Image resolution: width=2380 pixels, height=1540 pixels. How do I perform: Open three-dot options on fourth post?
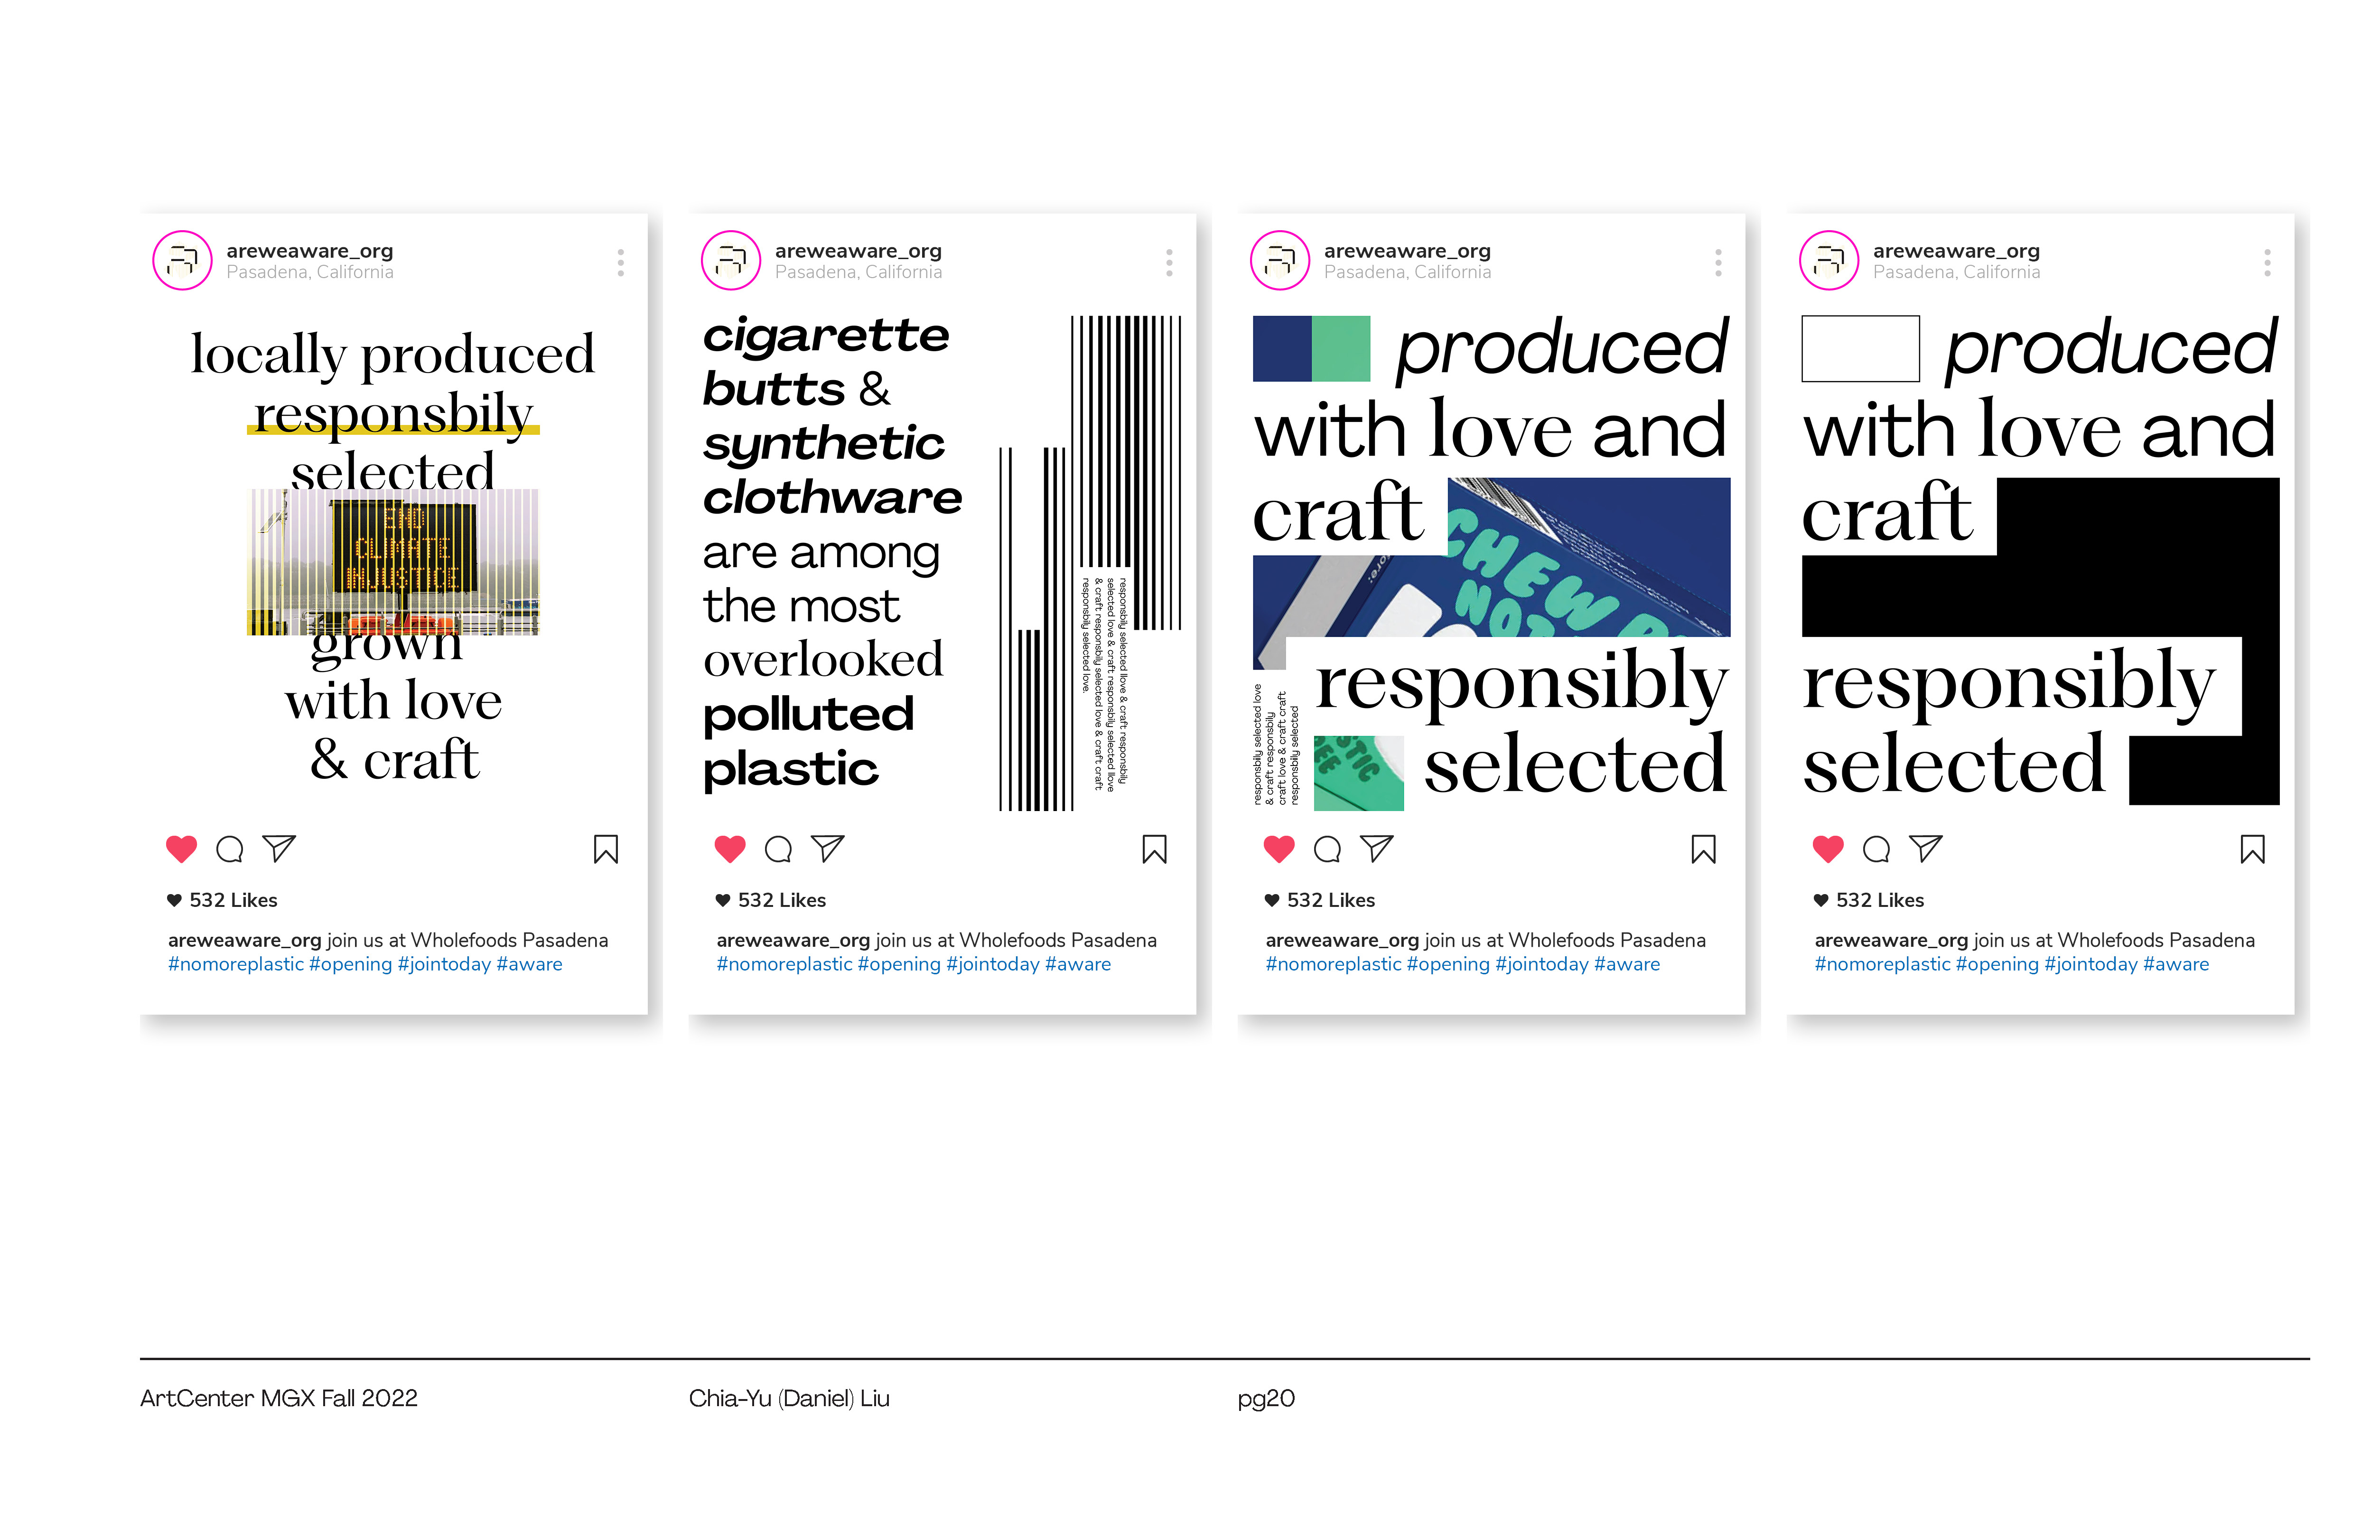tap(2267, 263)
